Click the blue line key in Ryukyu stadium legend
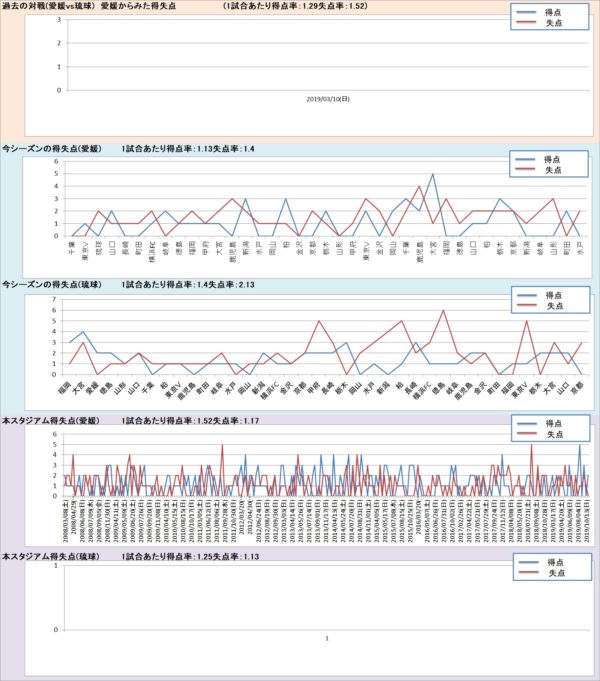Image resolution: width=600 pixels, height=681 pixels. (528, 562)
